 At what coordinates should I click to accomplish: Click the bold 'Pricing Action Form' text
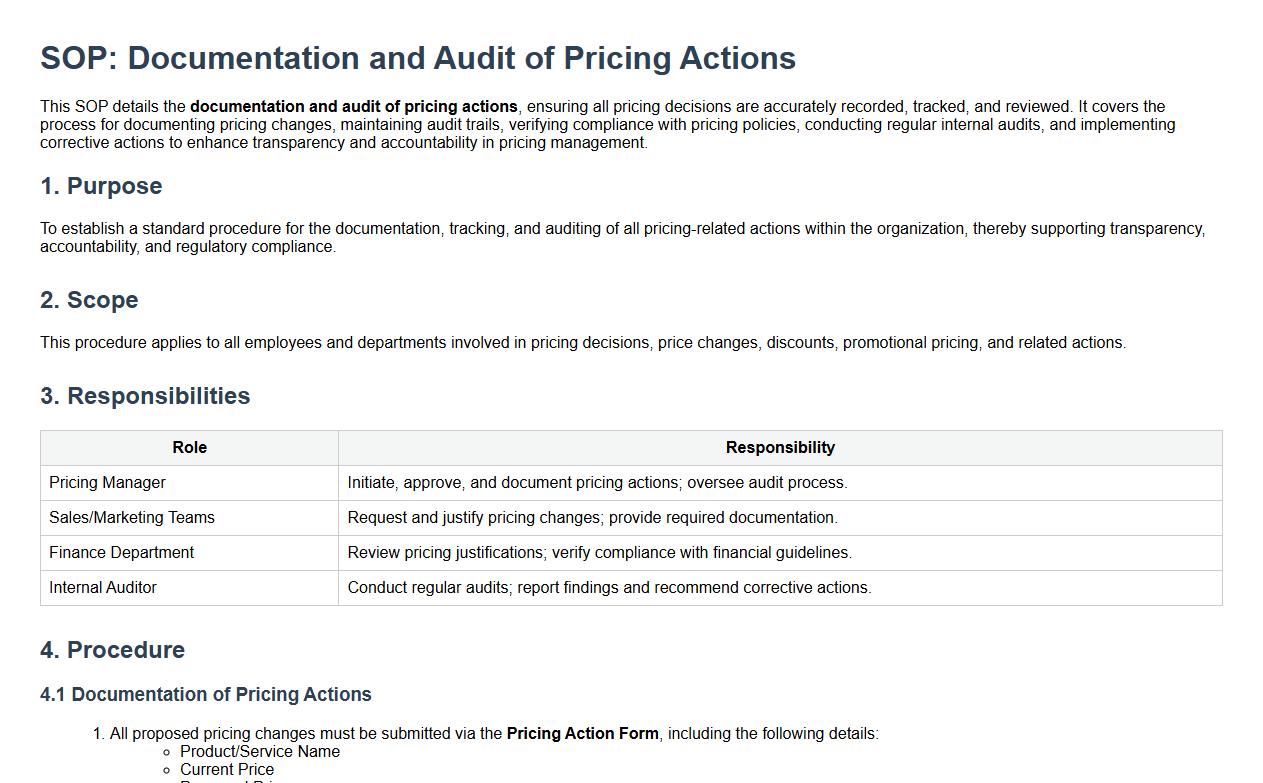582,734
